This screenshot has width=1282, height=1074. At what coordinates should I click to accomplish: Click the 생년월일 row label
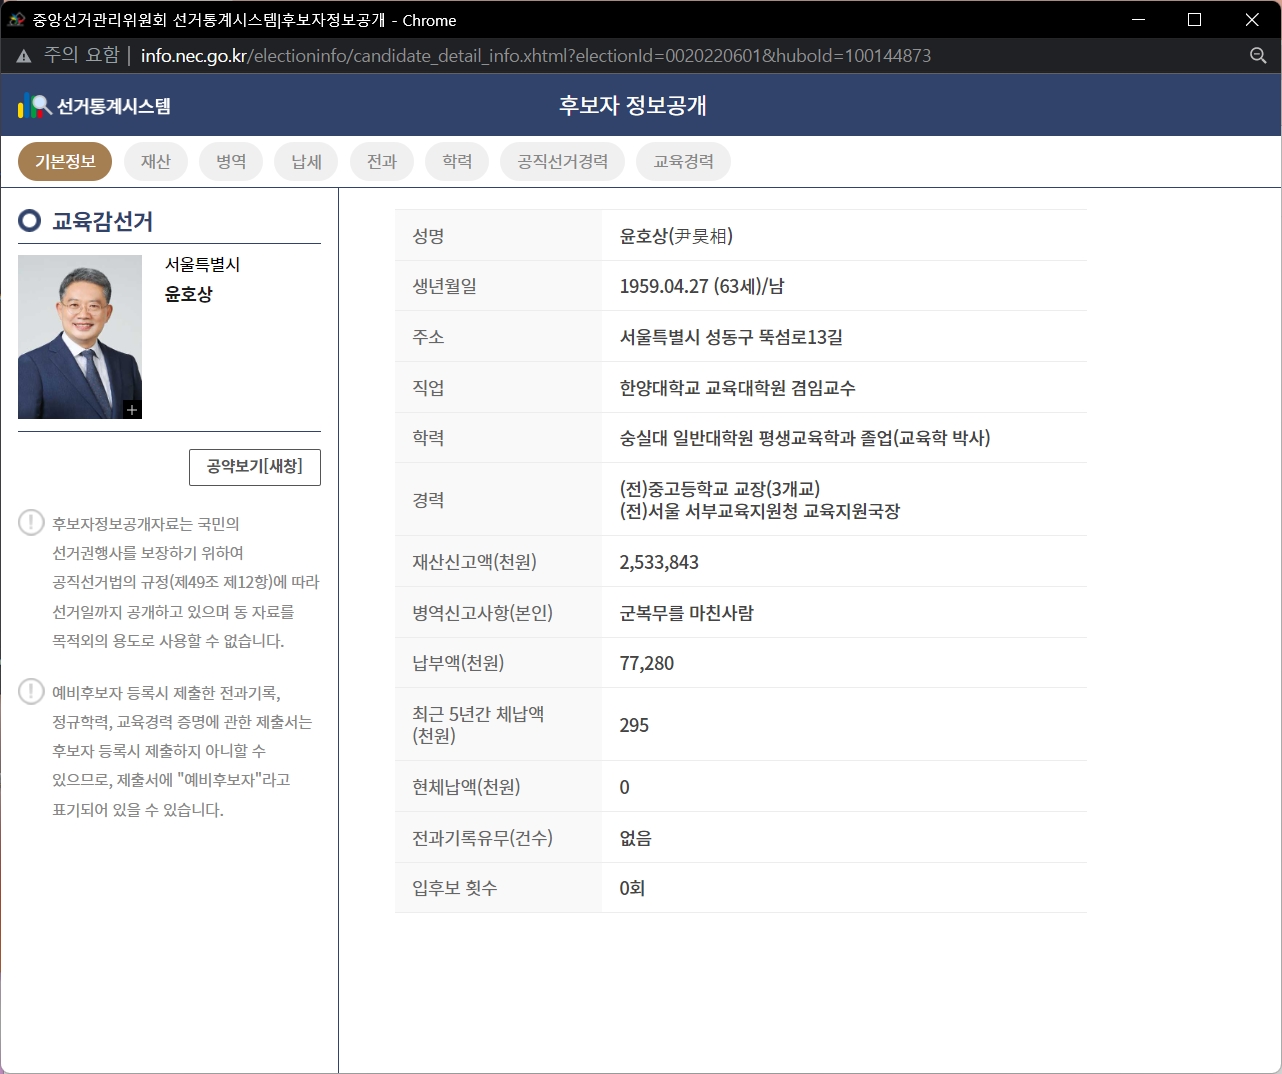coord(445,286)
